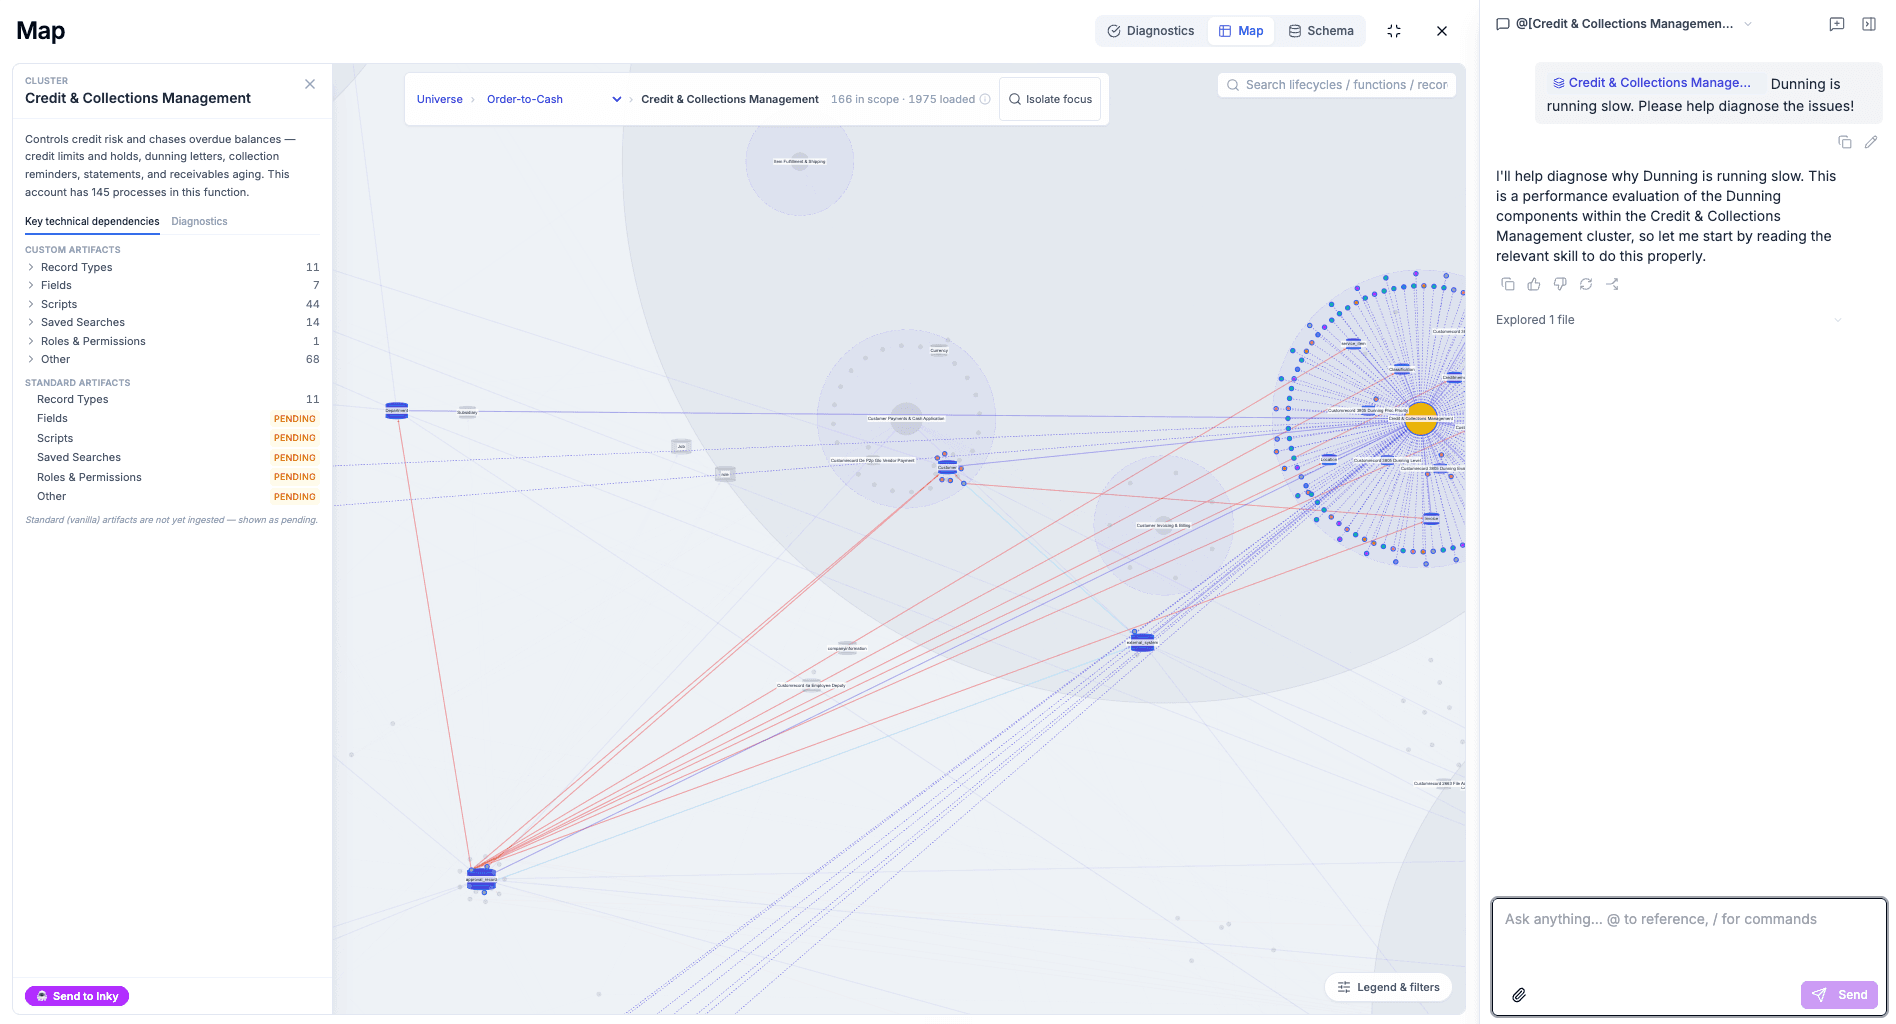Focus the search lifecycles input field
Viewport: 1896px width, 1024px height.
tap(1336, 85)
